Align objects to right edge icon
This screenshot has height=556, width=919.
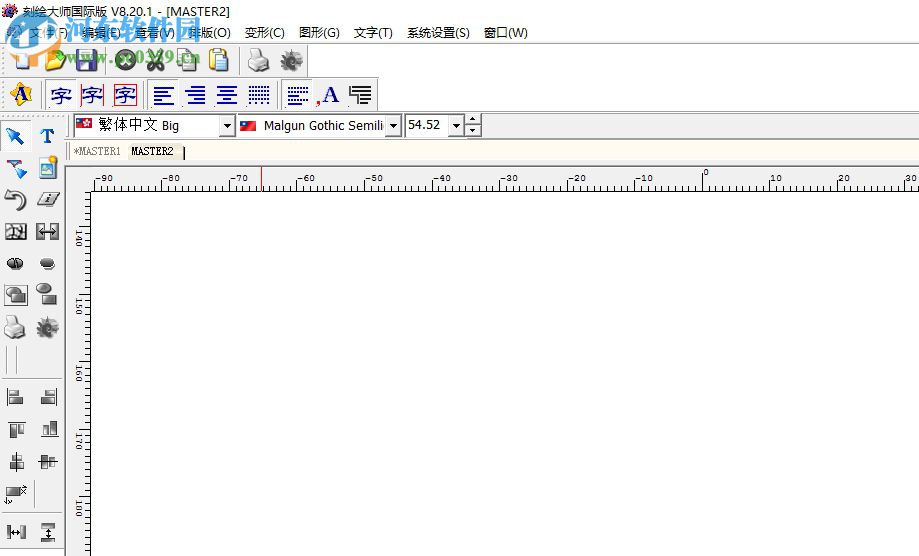coord(49,397)
